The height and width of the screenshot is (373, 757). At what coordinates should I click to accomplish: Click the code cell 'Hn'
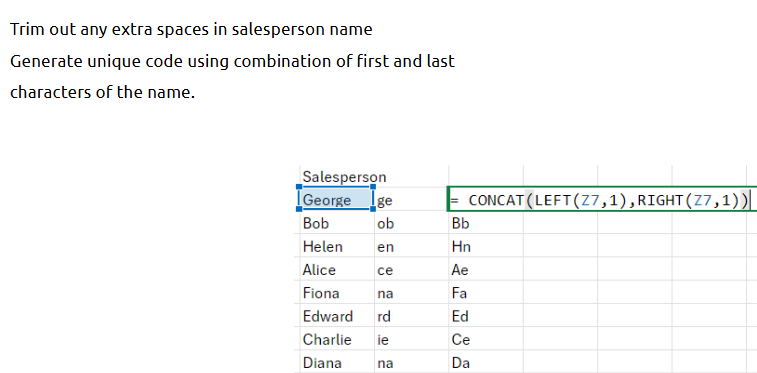486,246
